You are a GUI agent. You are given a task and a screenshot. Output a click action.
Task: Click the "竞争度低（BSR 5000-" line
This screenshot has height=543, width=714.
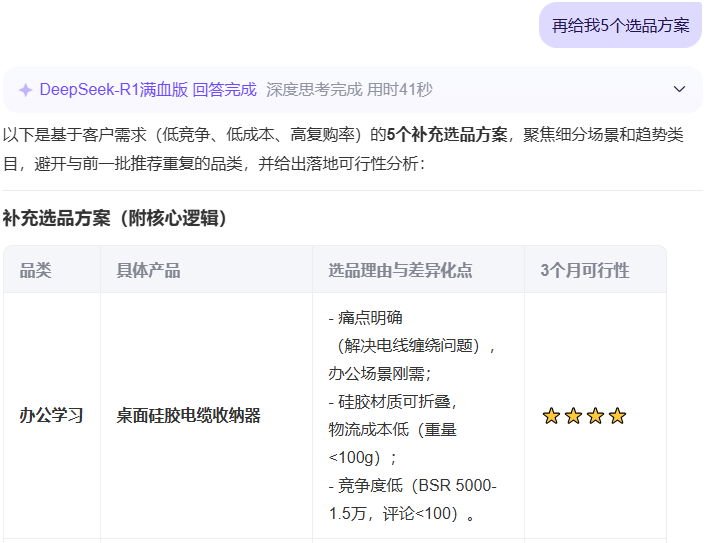(413, 486)
